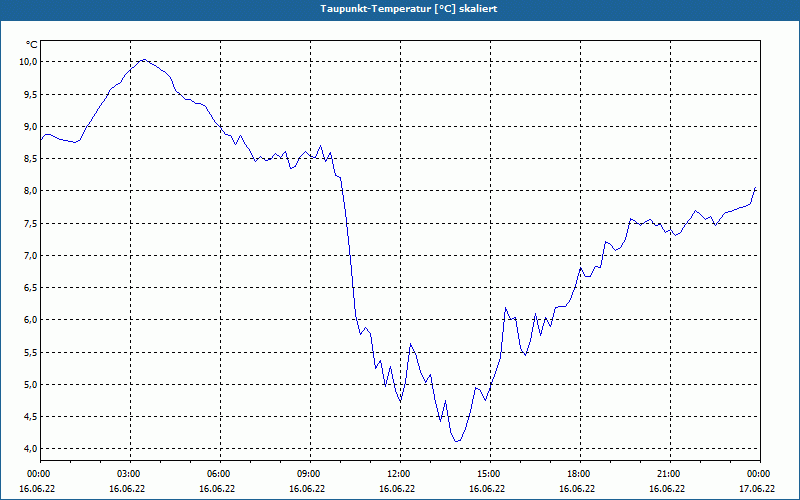800x500 pixels.
Task: Select the 7,0 y-axis value
Action: pyautogui.click(x=31, y=256)
